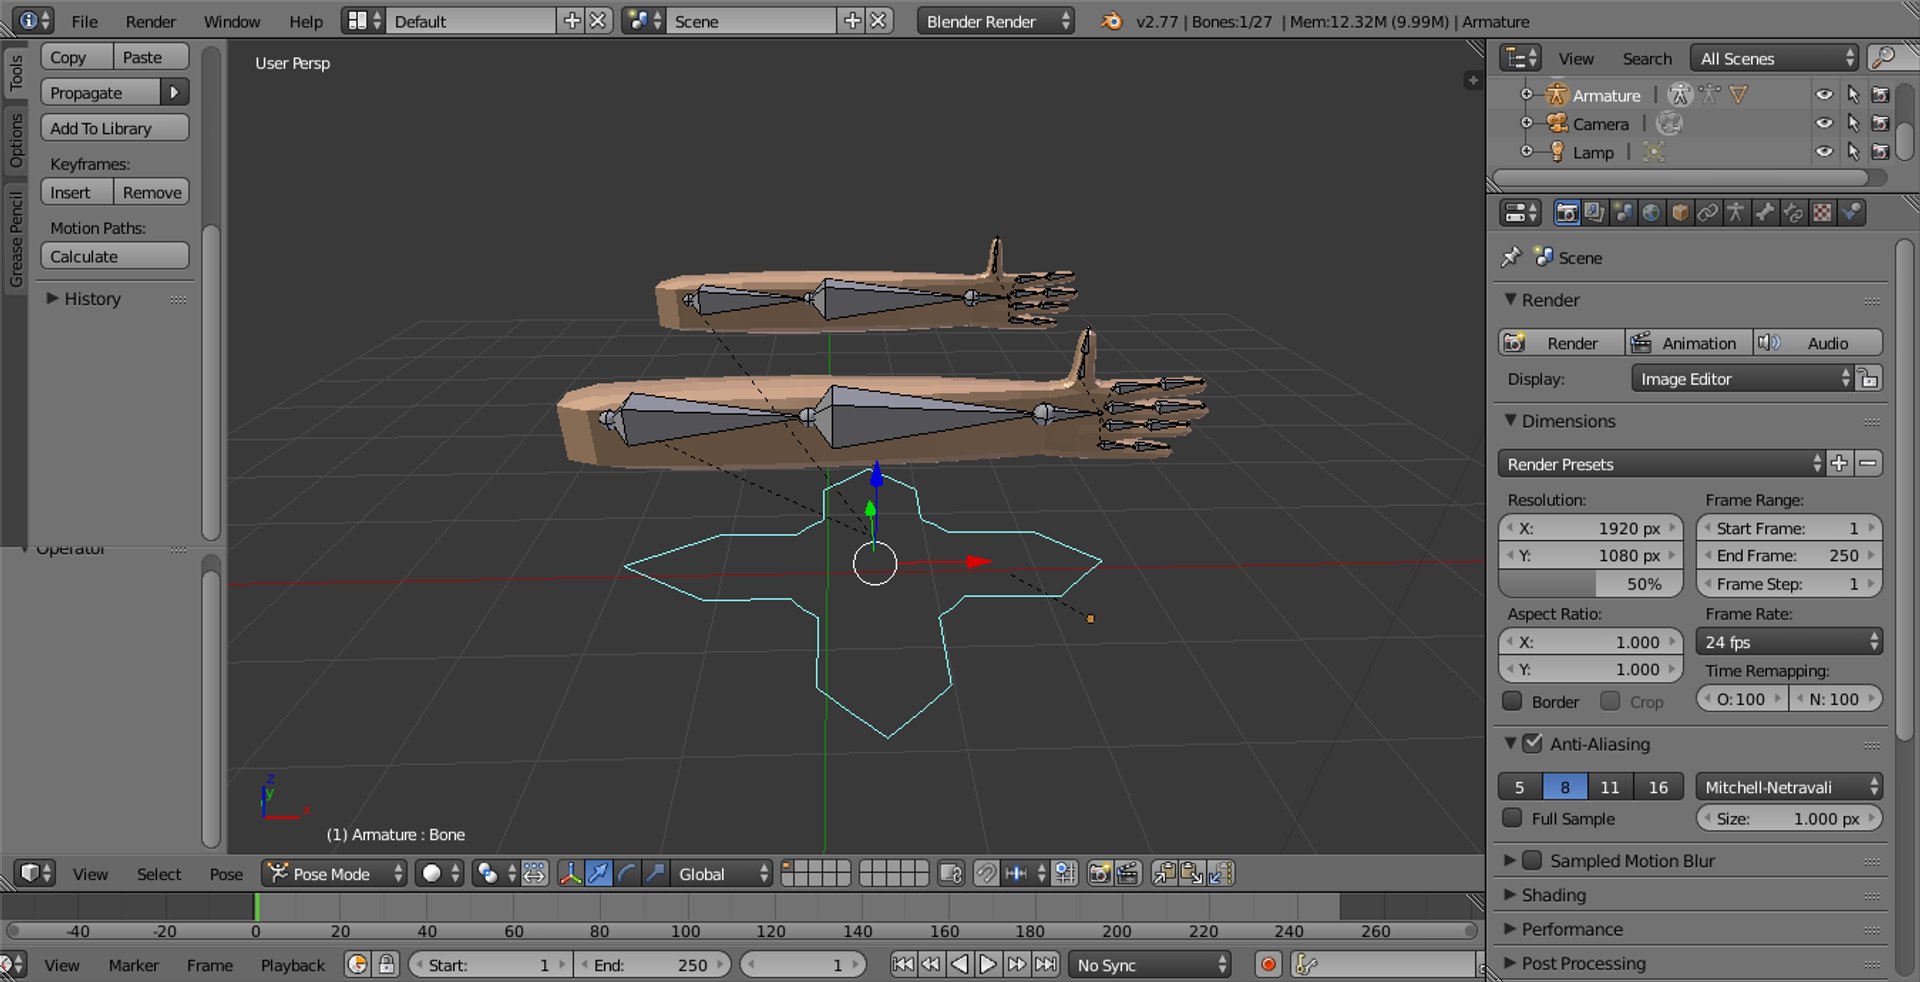Image resolution: width=1920 pixels, height=982 pixels.
Task: Open the Render properties tab camera icon
Action: click(1566, 212)
